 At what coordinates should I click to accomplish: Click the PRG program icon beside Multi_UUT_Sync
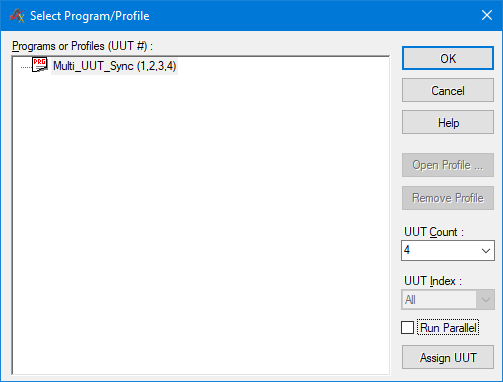[40, 65]
